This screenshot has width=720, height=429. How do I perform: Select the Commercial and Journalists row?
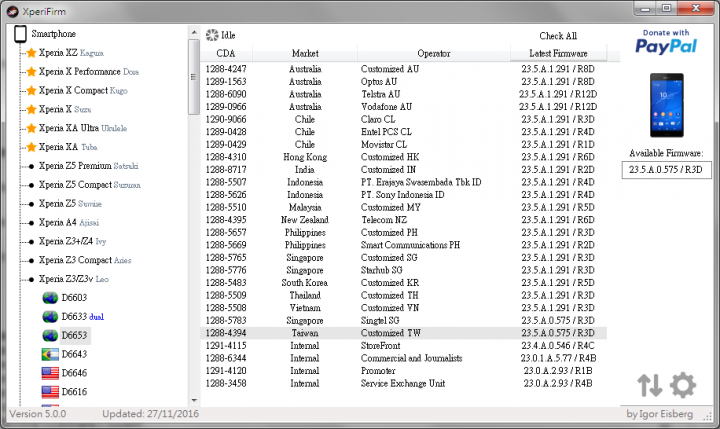point(404,358)
